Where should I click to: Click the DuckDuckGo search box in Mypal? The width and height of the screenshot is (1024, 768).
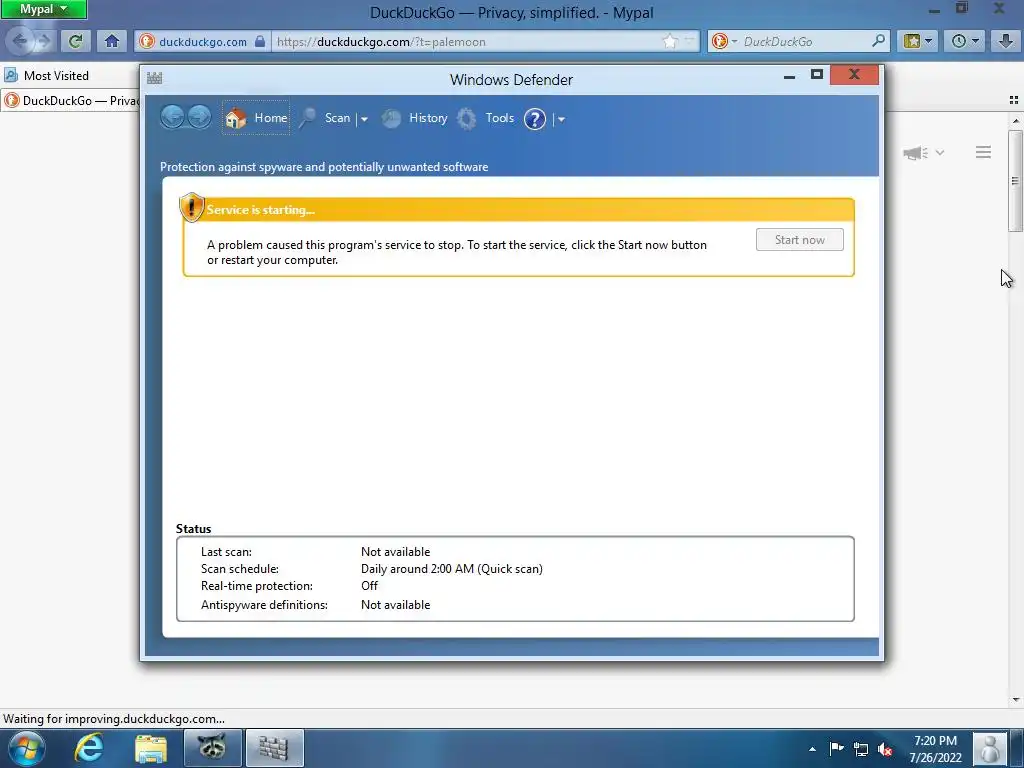coord(805,42)
